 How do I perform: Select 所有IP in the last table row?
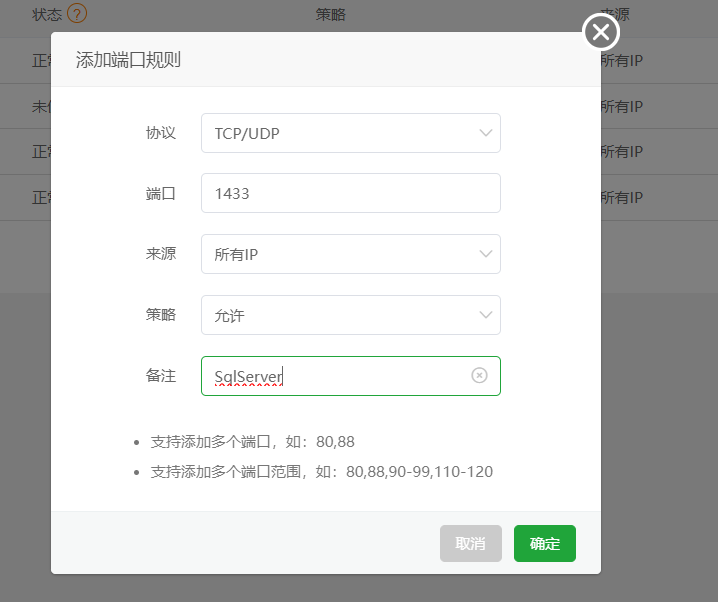click(x=622, y=197)
